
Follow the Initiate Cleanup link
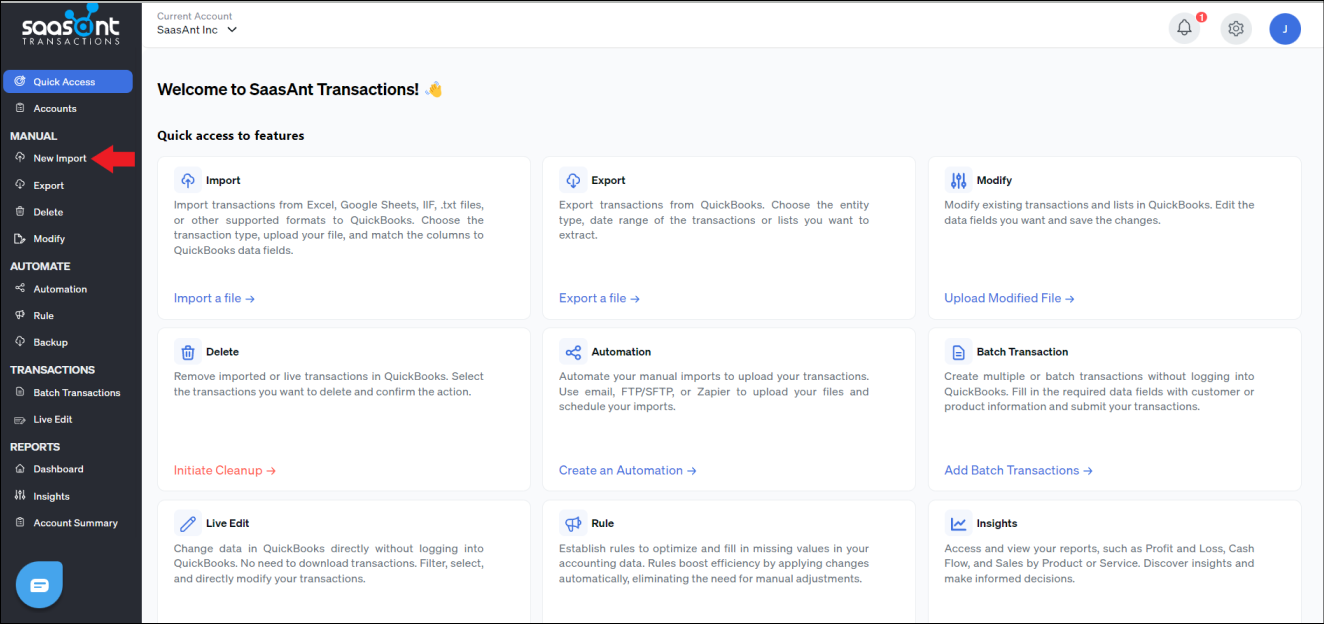pyautogui.click(x=224, y=470)
